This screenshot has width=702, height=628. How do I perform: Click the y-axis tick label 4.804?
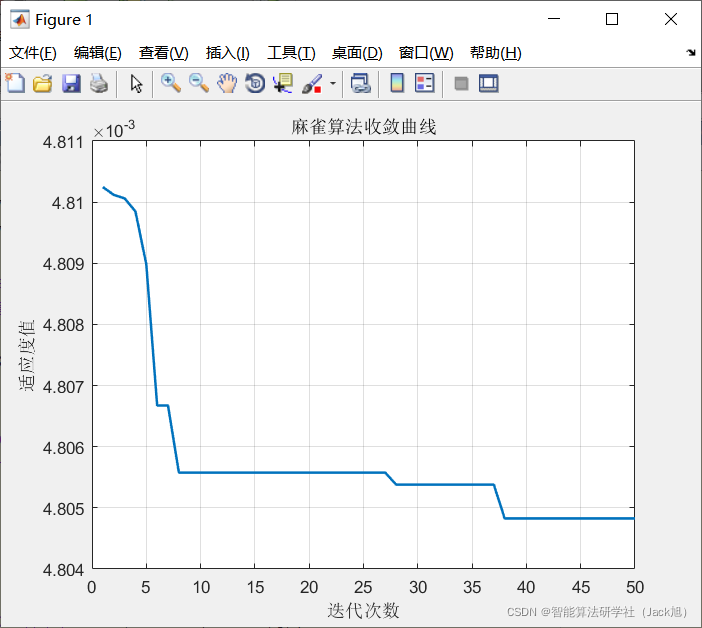click(63, 570)
